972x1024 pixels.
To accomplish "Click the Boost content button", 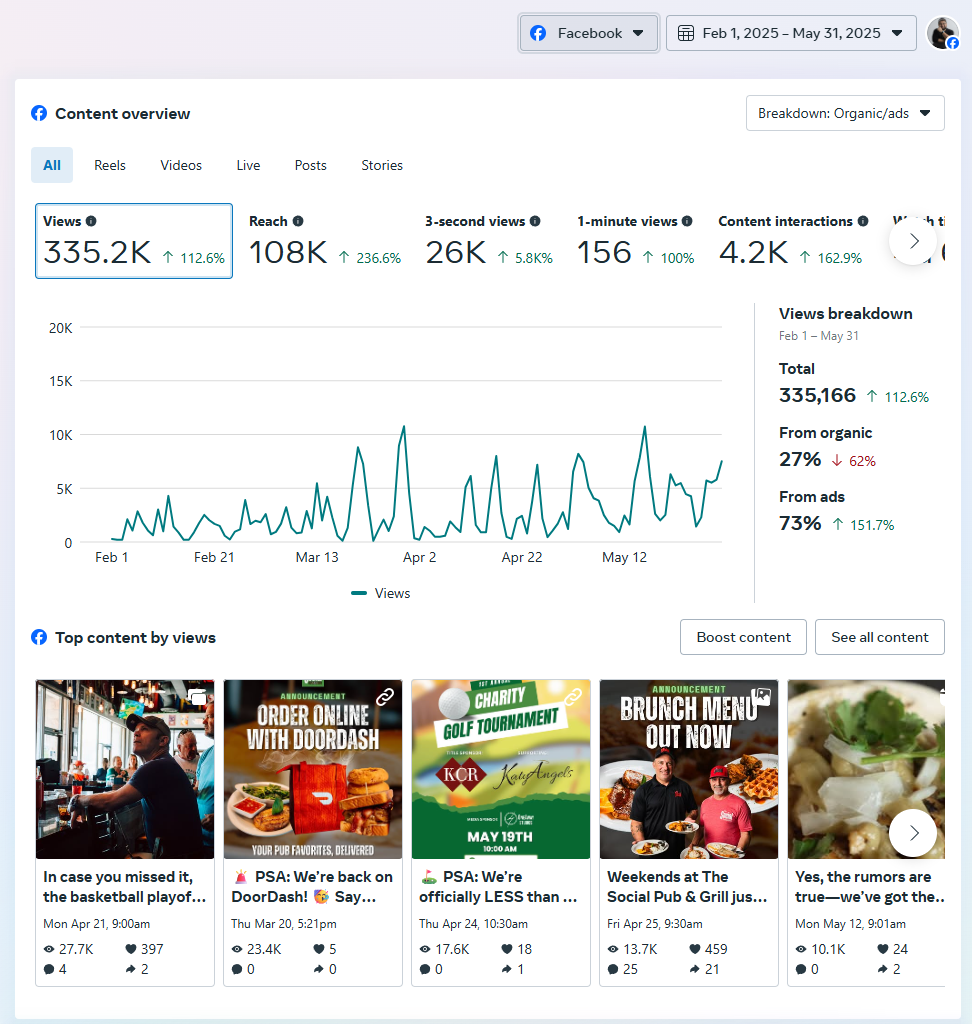I will click(743, 637).
